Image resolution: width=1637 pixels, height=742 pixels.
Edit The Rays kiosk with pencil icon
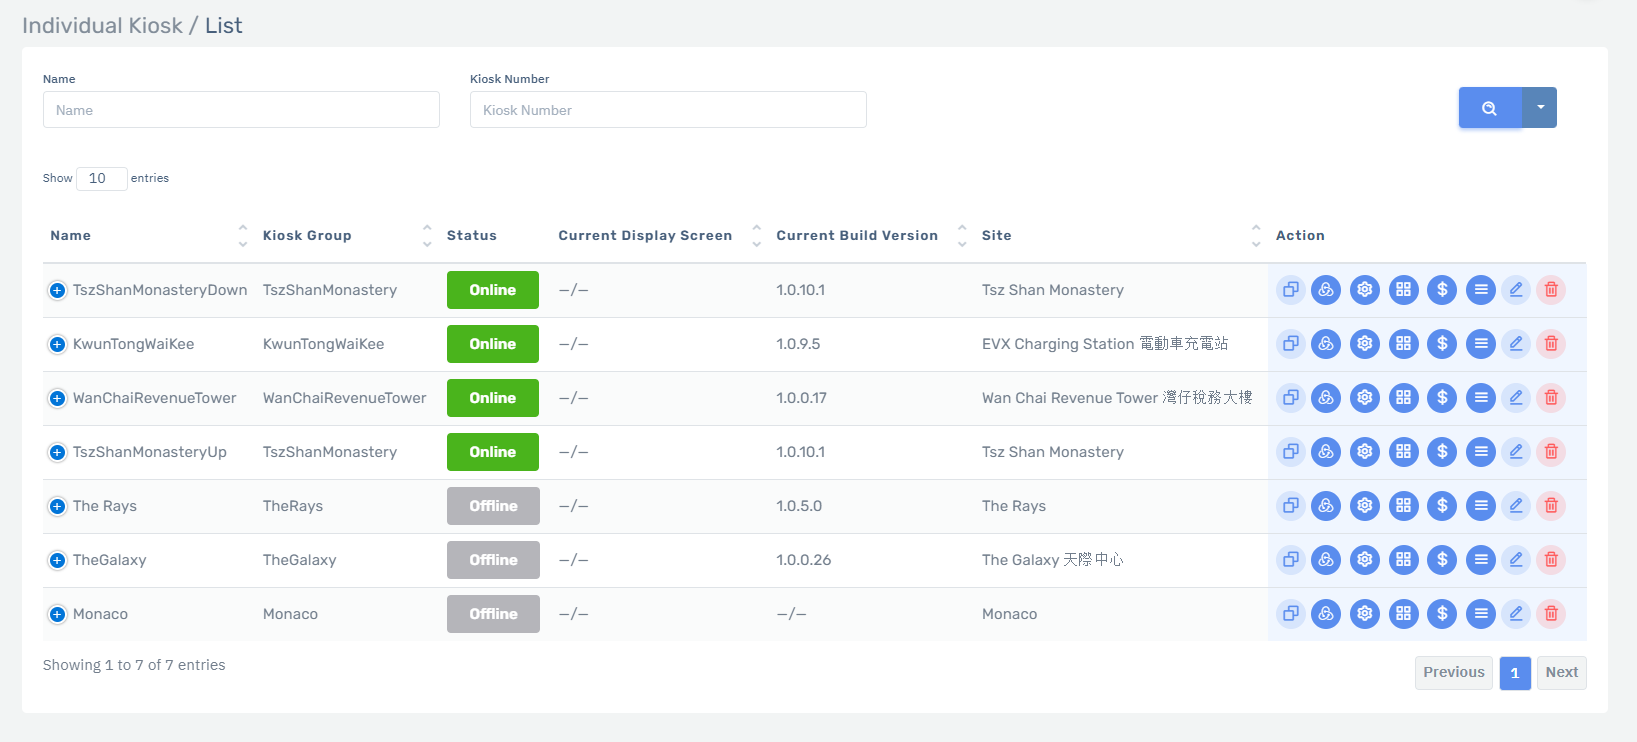pos(1516,506)
